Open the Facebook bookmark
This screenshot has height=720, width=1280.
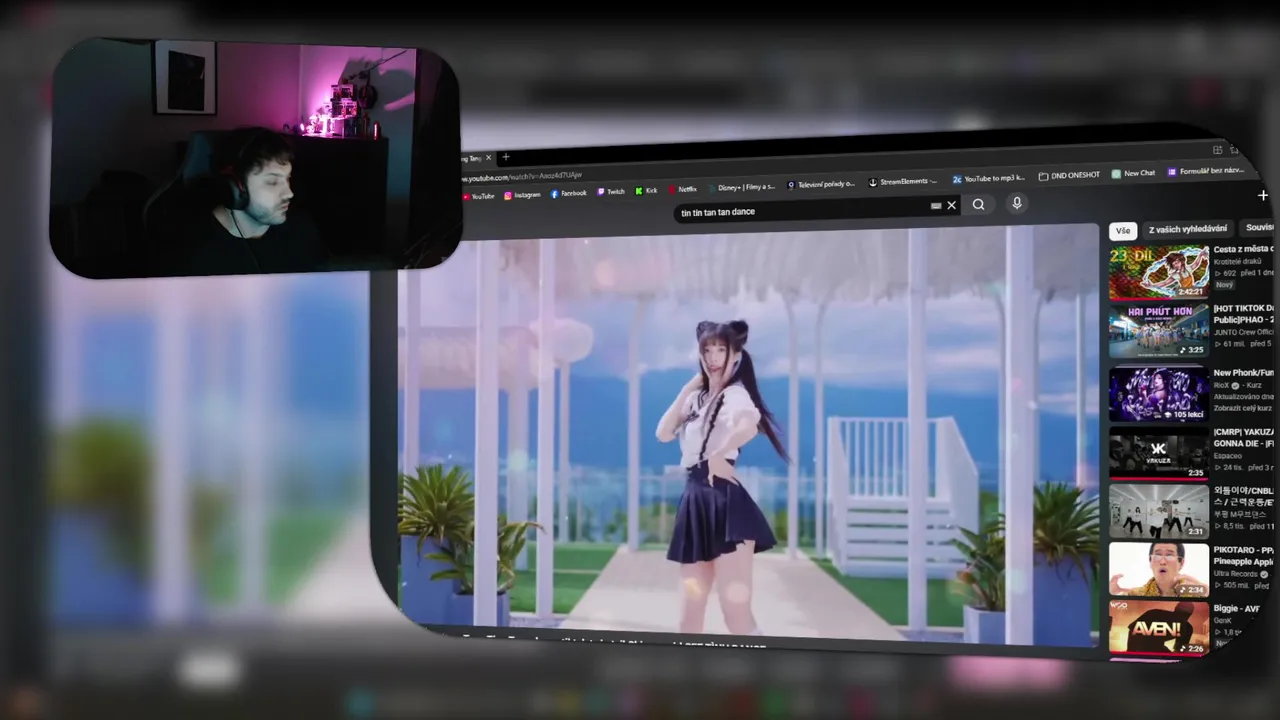(x=568, y=193)
